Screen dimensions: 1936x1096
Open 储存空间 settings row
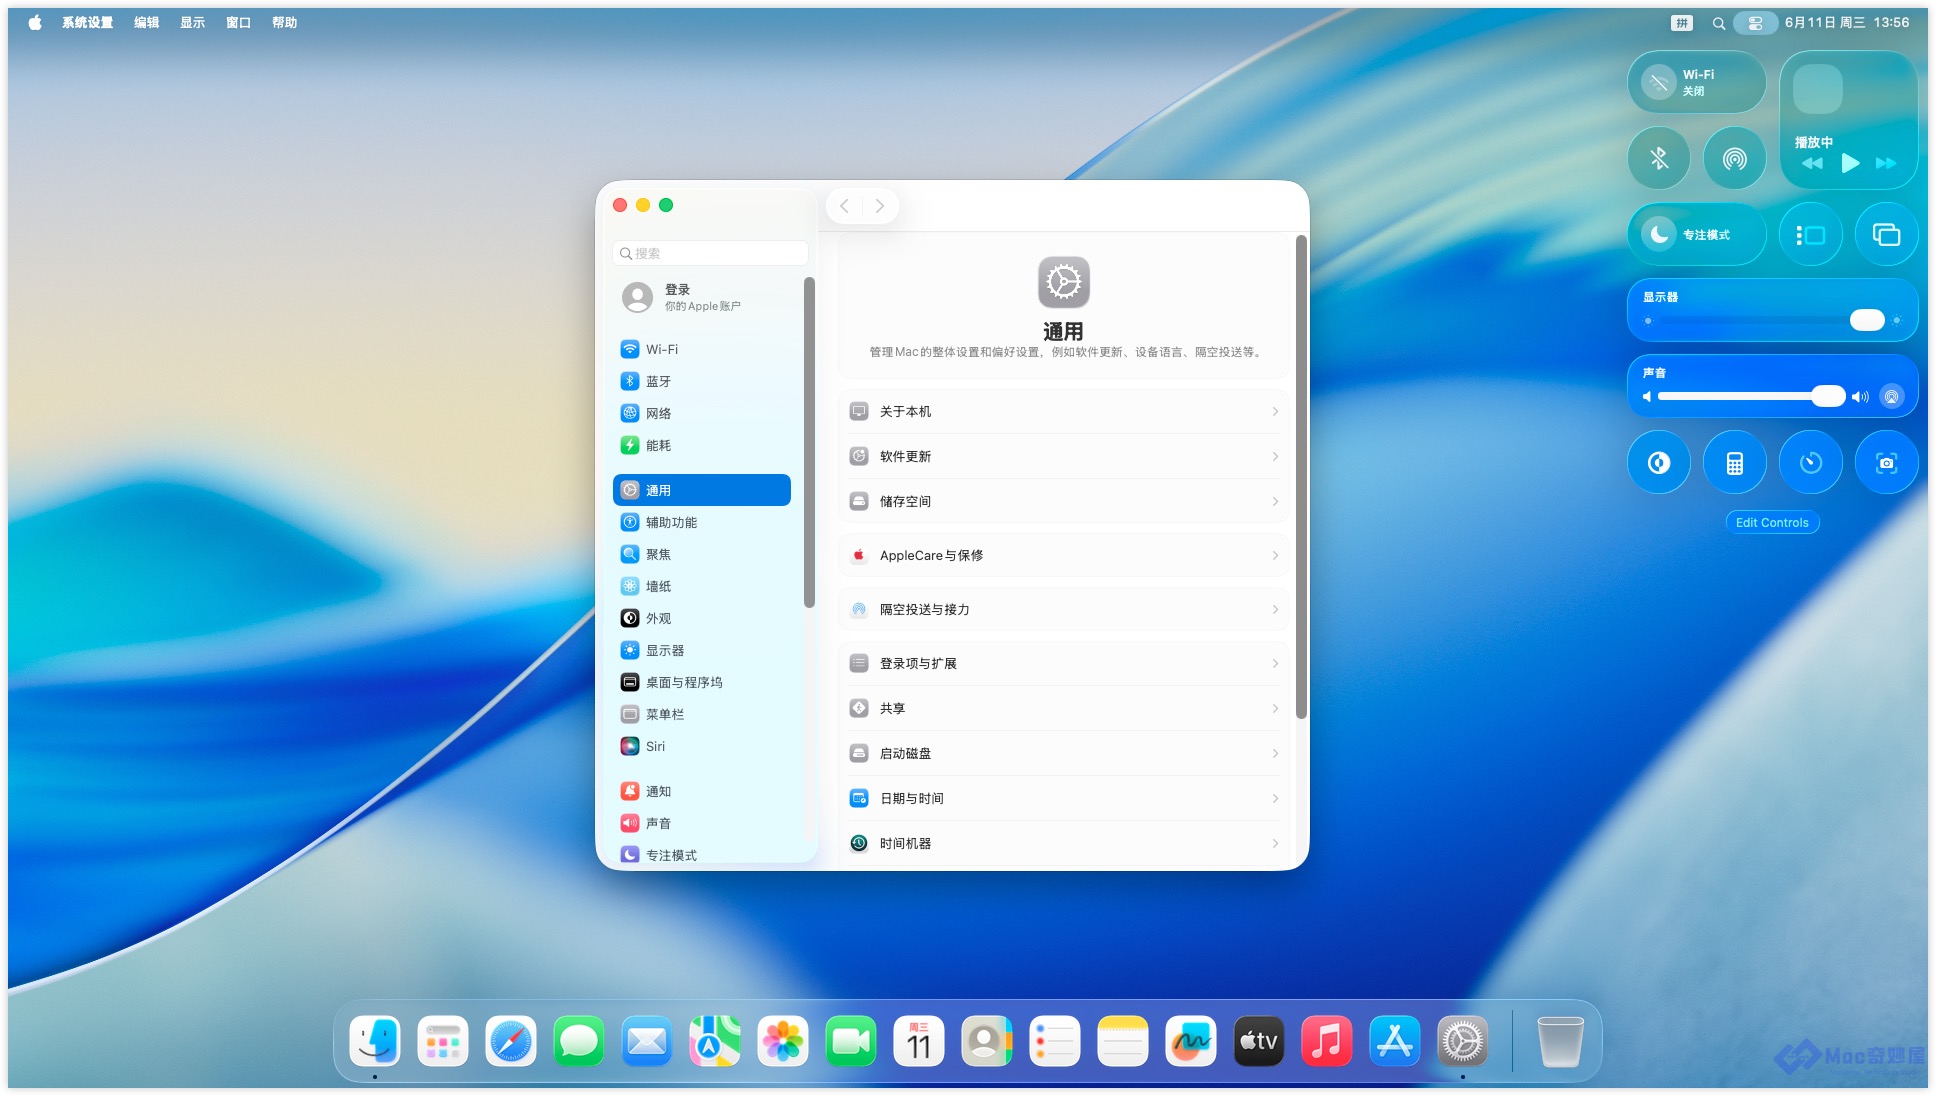click(1064, 502)
